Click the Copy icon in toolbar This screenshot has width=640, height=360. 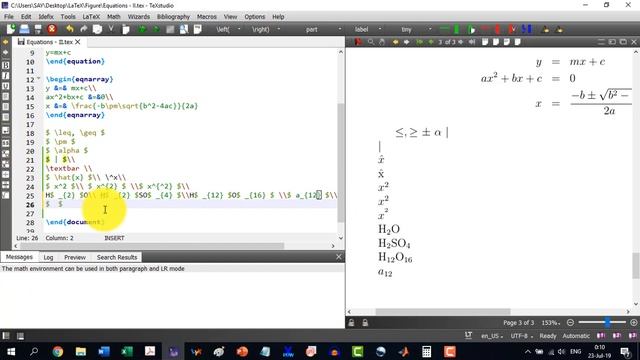point(97,29)
